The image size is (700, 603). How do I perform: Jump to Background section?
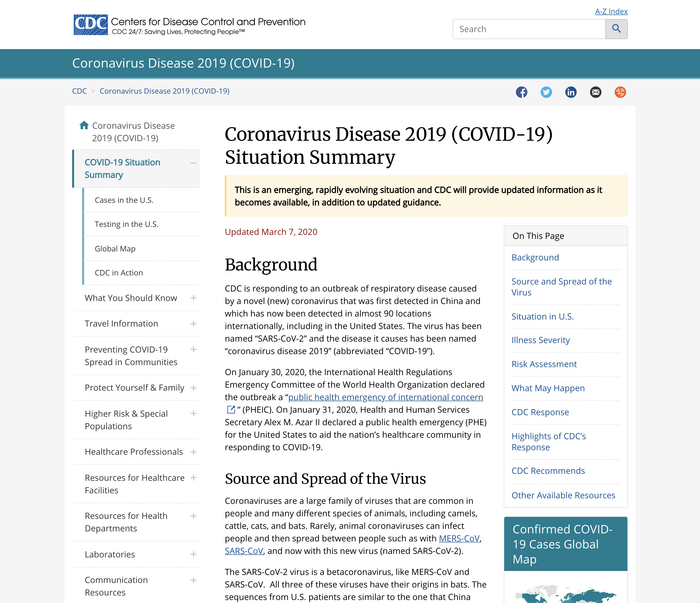(x=535, y=258)
